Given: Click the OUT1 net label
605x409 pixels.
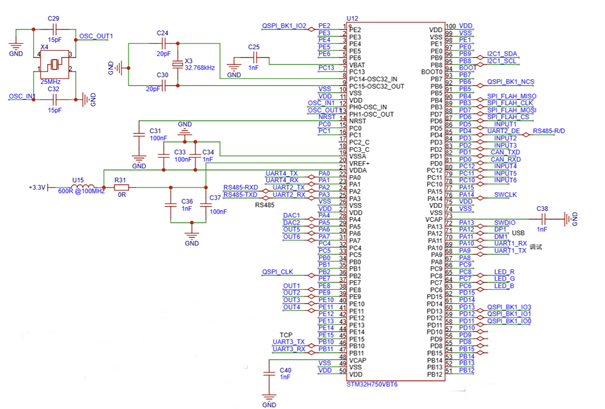Looking at the screenshot, I should [291, 286].
